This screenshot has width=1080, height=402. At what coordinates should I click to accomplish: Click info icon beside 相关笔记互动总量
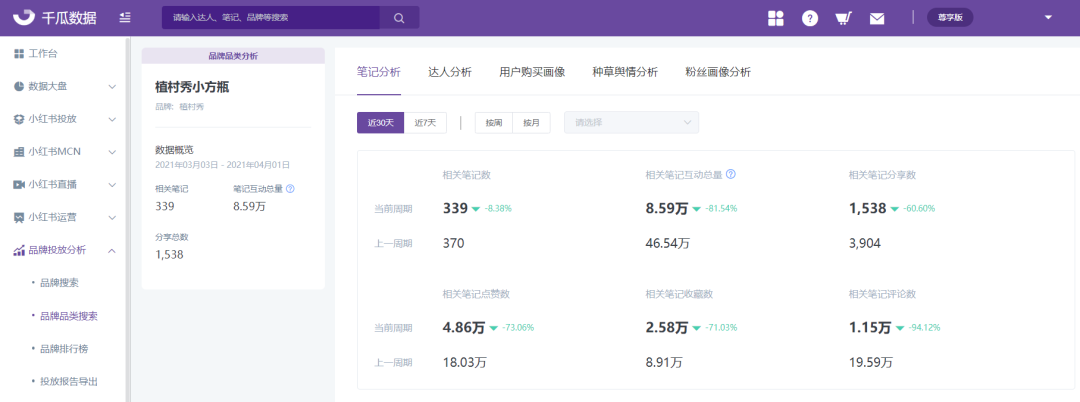point(731,174)
